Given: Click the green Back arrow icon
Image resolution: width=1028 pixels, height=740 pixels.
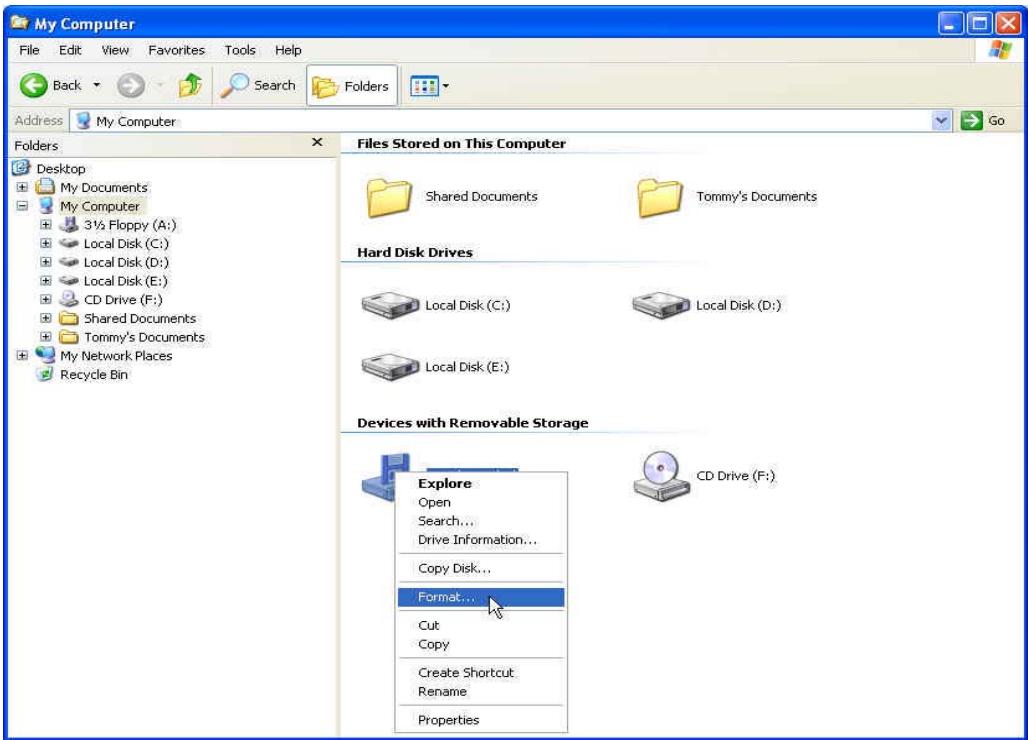Looking at the screenshot, I should point(33,85).
